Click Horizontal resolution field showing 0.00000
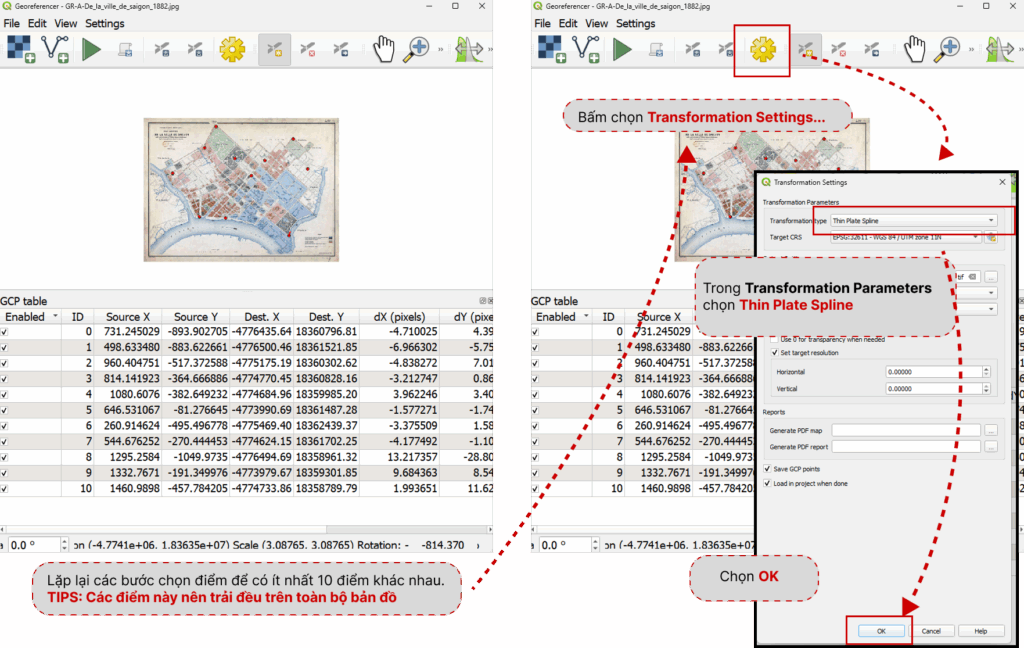This screenshot has width=1024, height=648. (934, 372)
